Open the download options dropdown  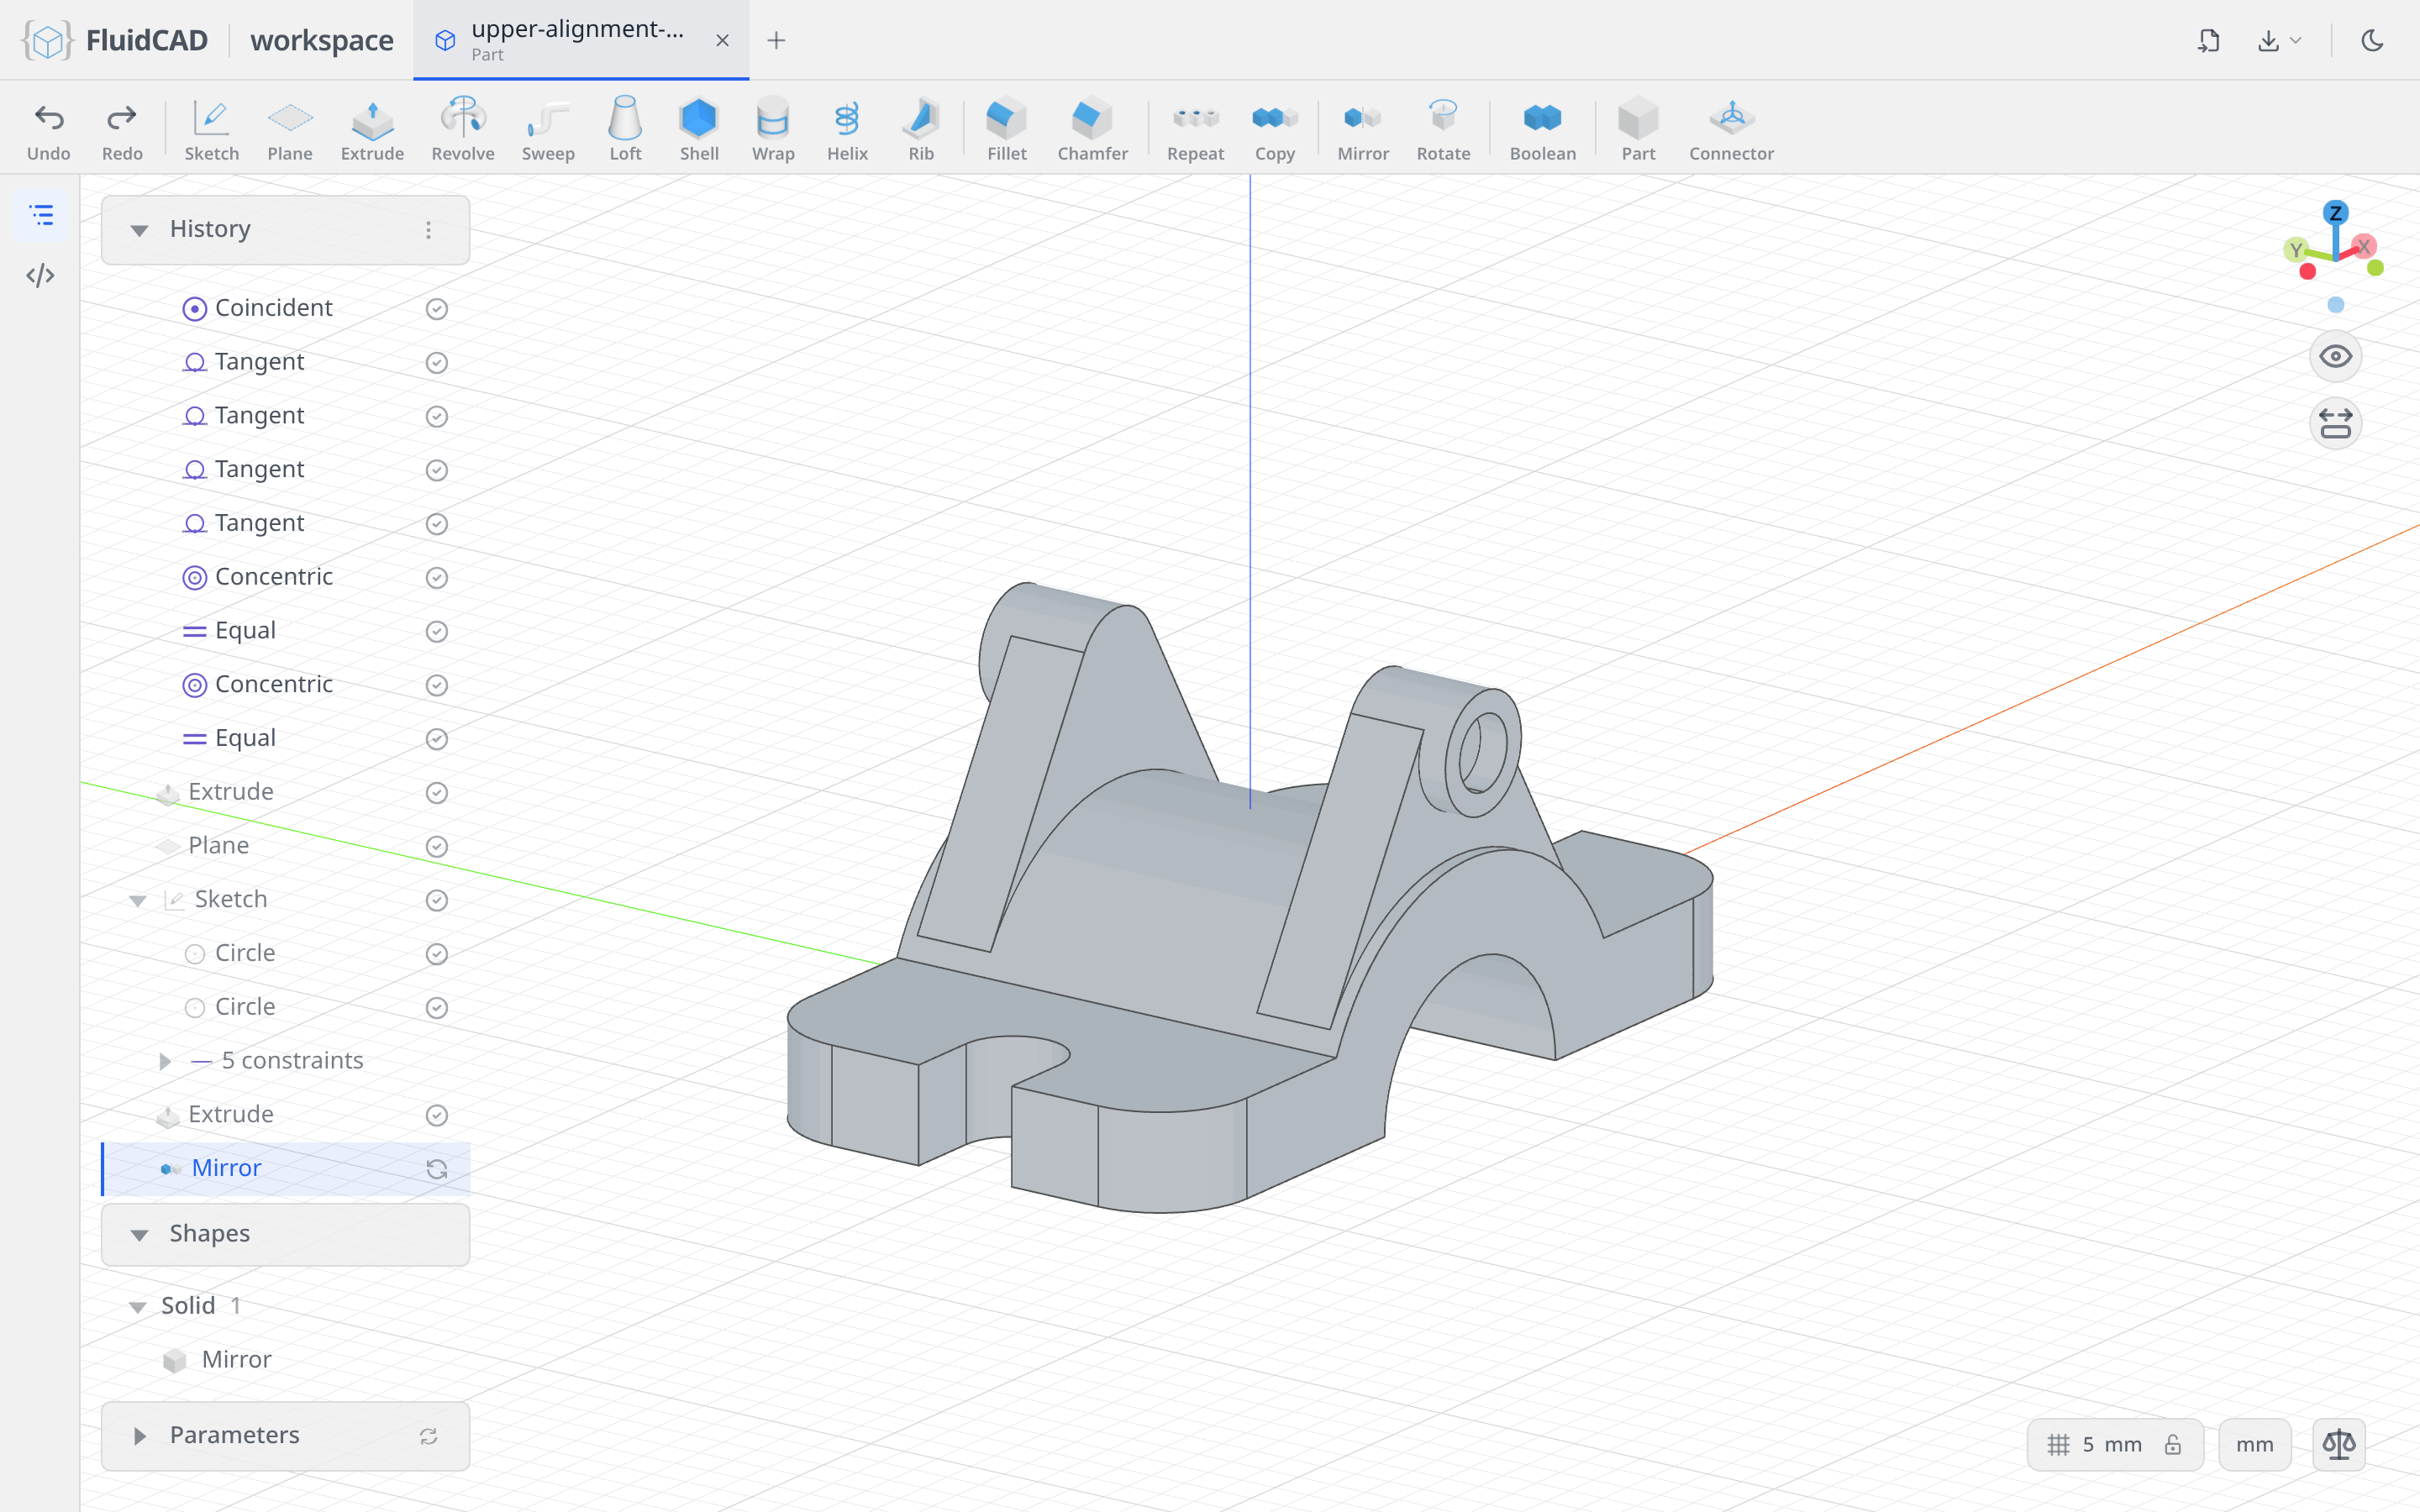[x=2279, y=40]
